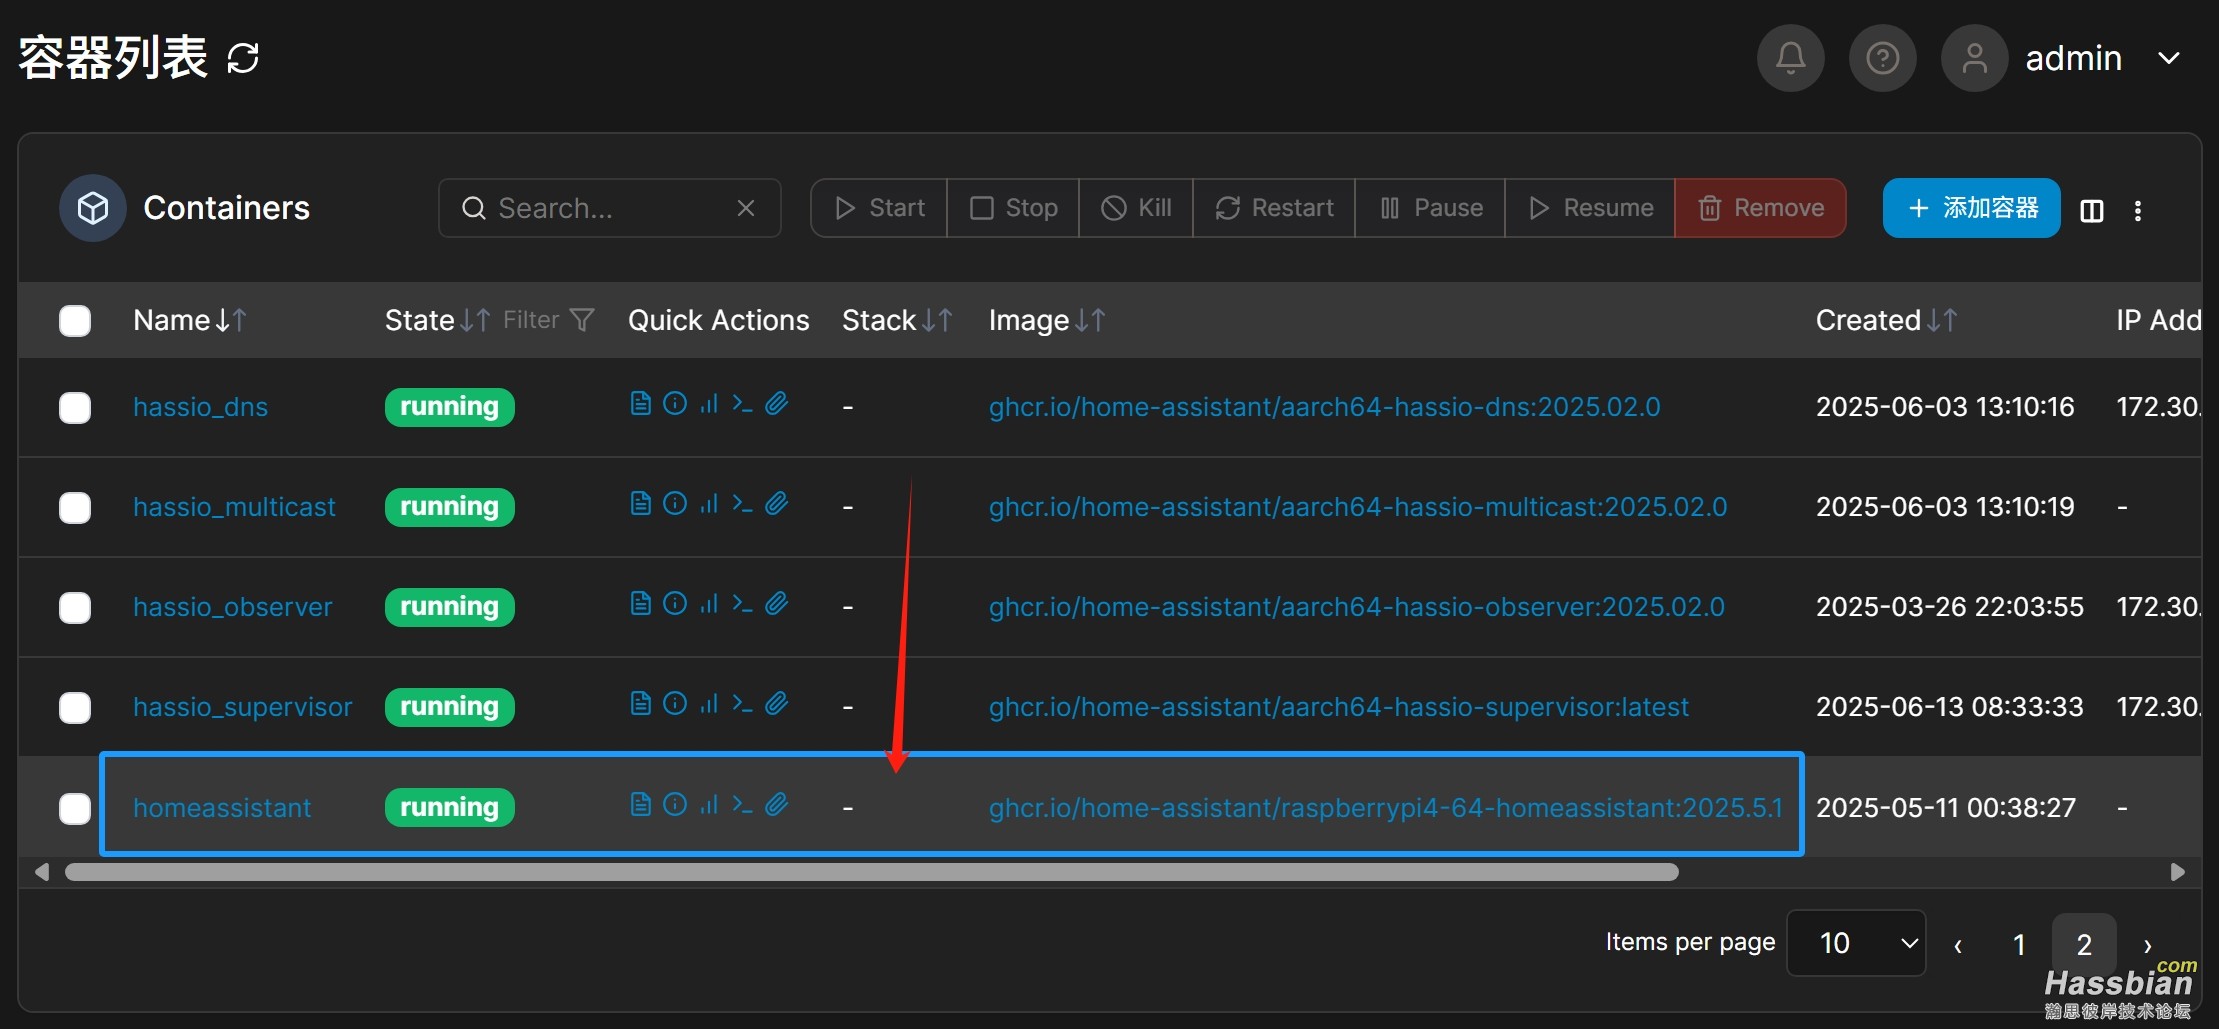Open logs icon for hassio_multicast
Viewport: 2219px width, 1029px height.
tap(640, 503)
